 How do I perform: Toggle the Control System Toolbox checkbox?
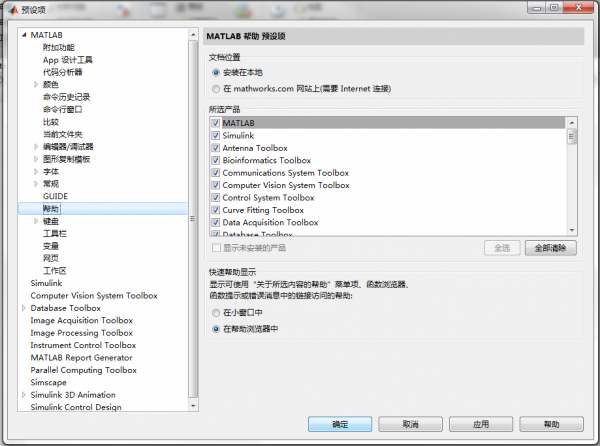click(215, 198)
